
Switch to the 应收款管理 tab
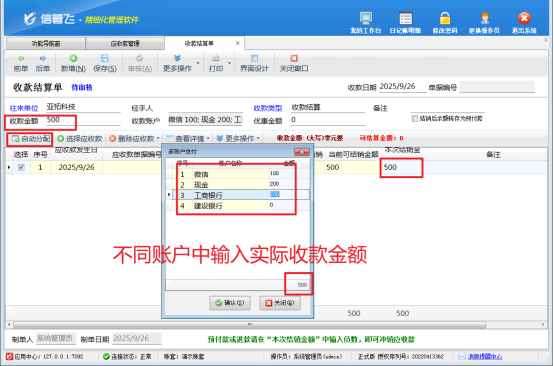(x=125, y=43)
